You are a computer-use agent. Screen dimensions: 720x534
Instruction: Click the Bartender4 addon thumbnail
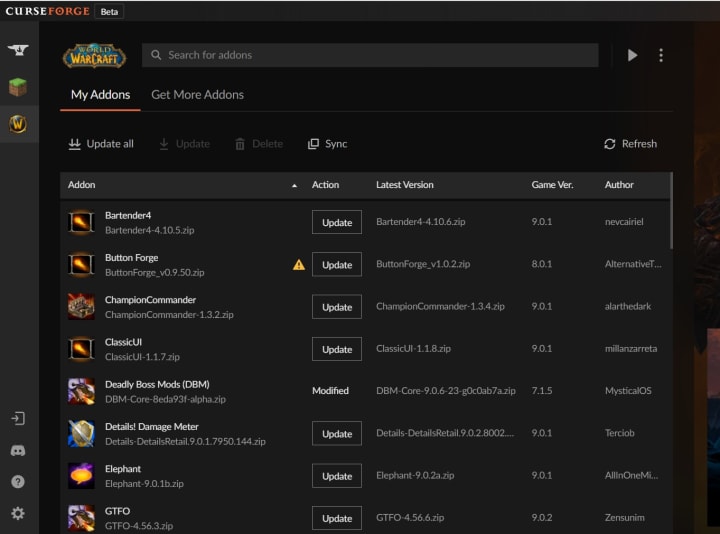[81, 223]
